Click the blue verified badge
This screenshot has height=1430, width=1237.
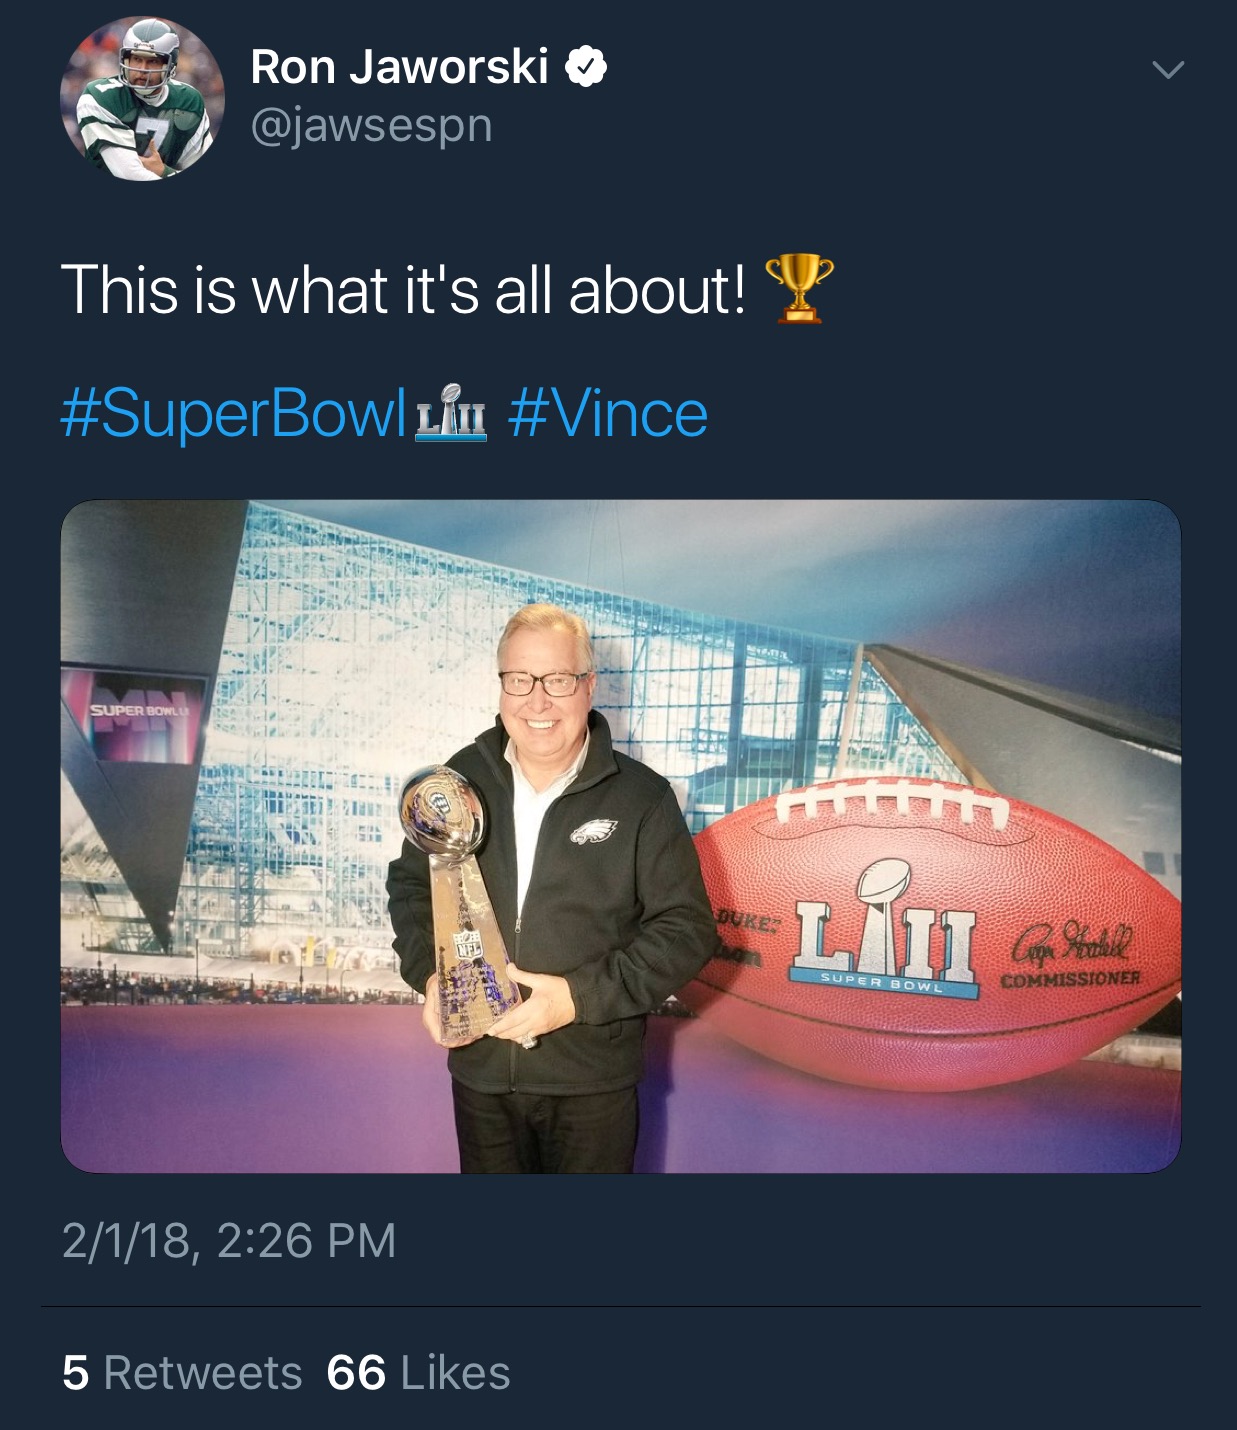click(x=586, y=67)
